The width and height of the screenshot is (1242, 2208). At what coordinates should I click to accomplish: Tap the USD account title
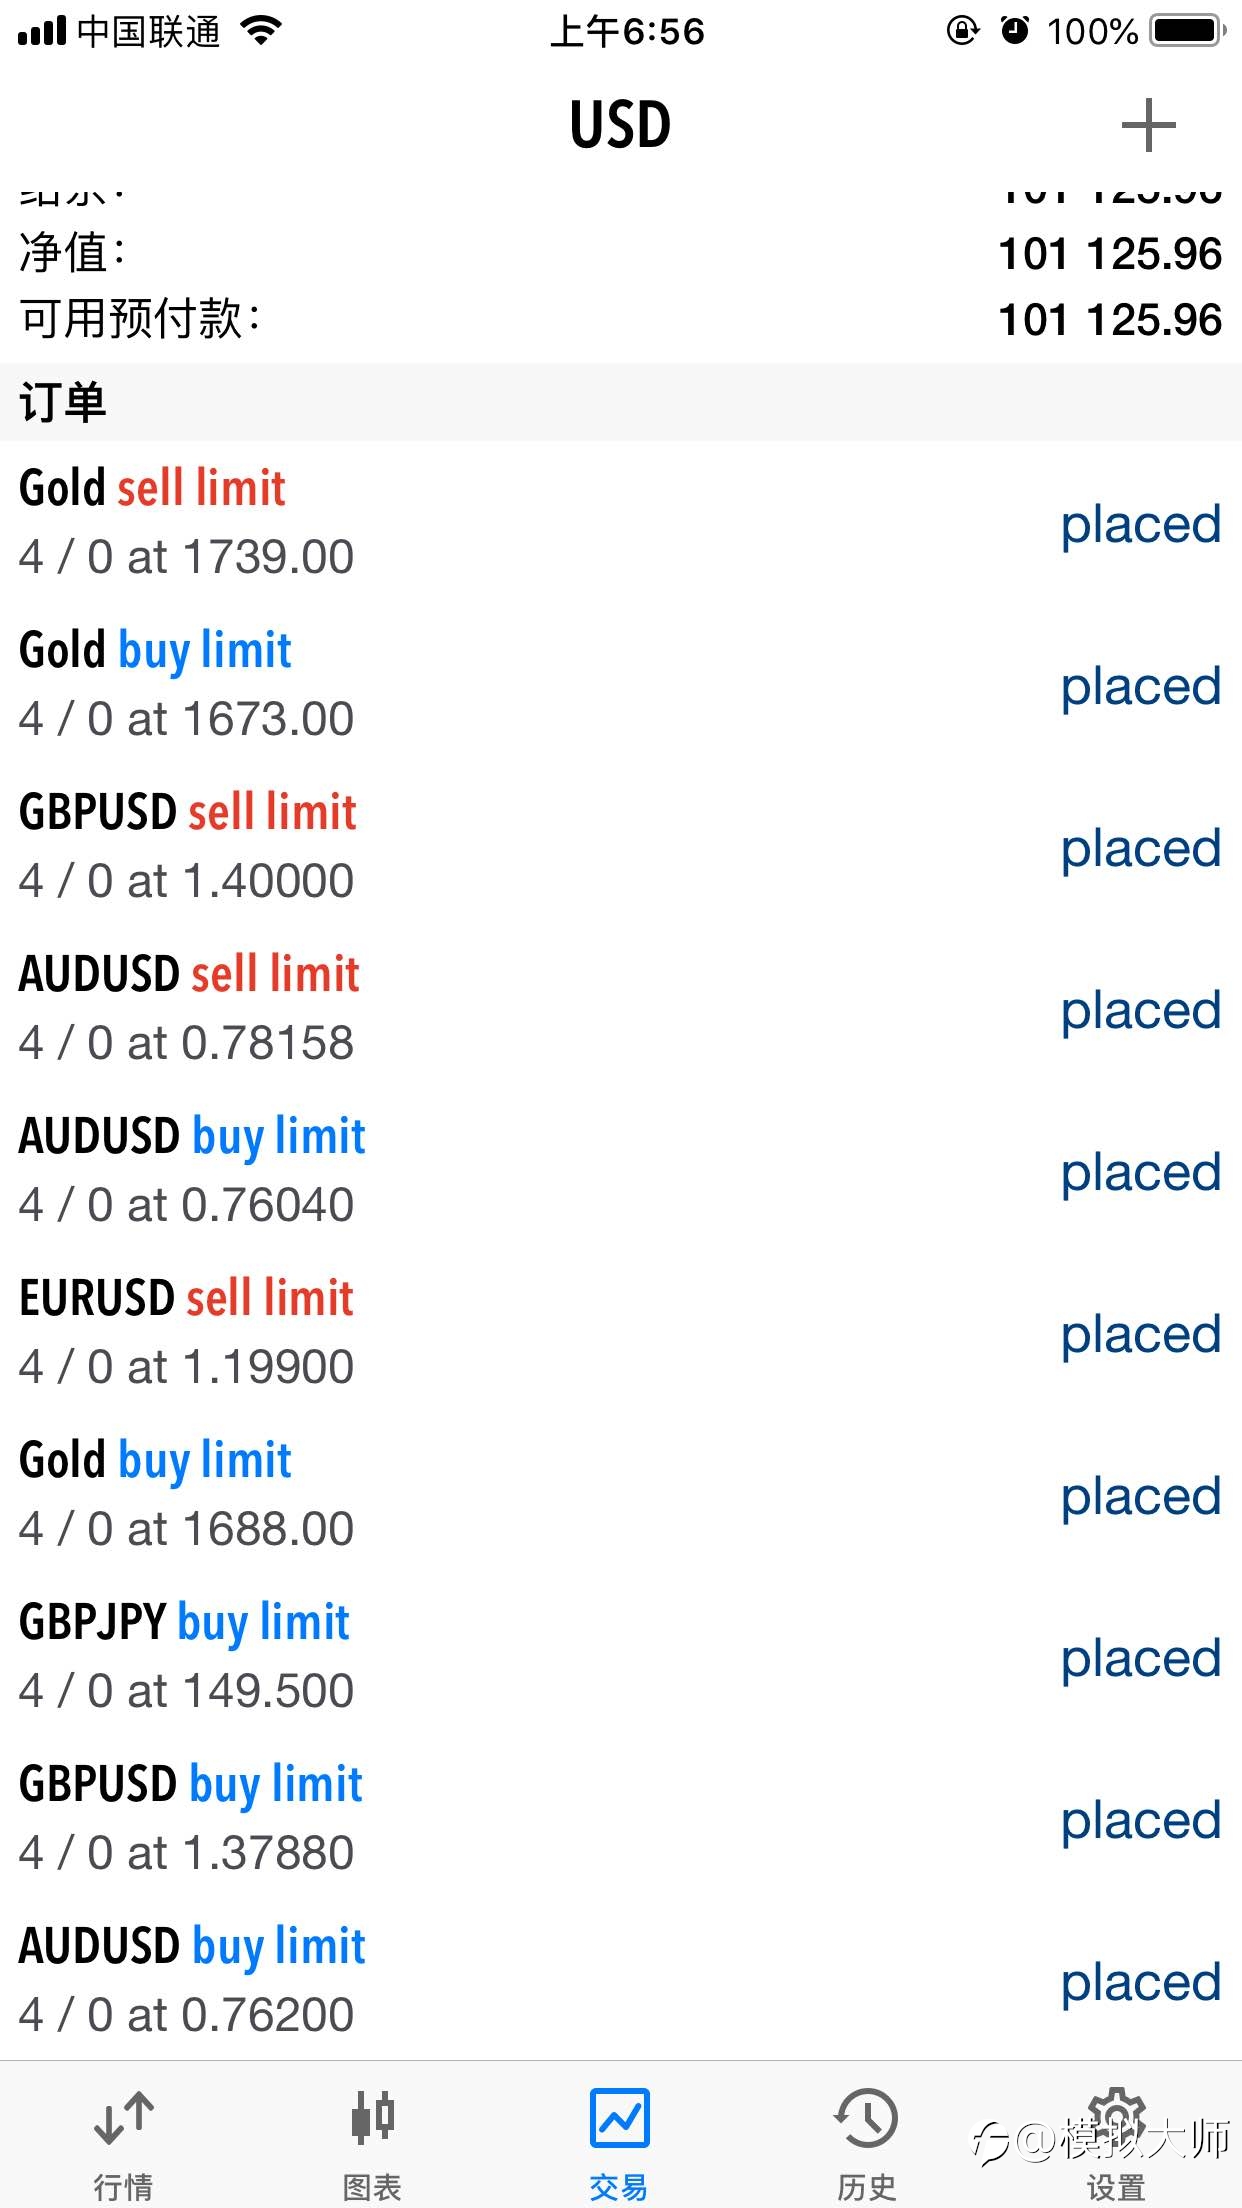[620, 125]
